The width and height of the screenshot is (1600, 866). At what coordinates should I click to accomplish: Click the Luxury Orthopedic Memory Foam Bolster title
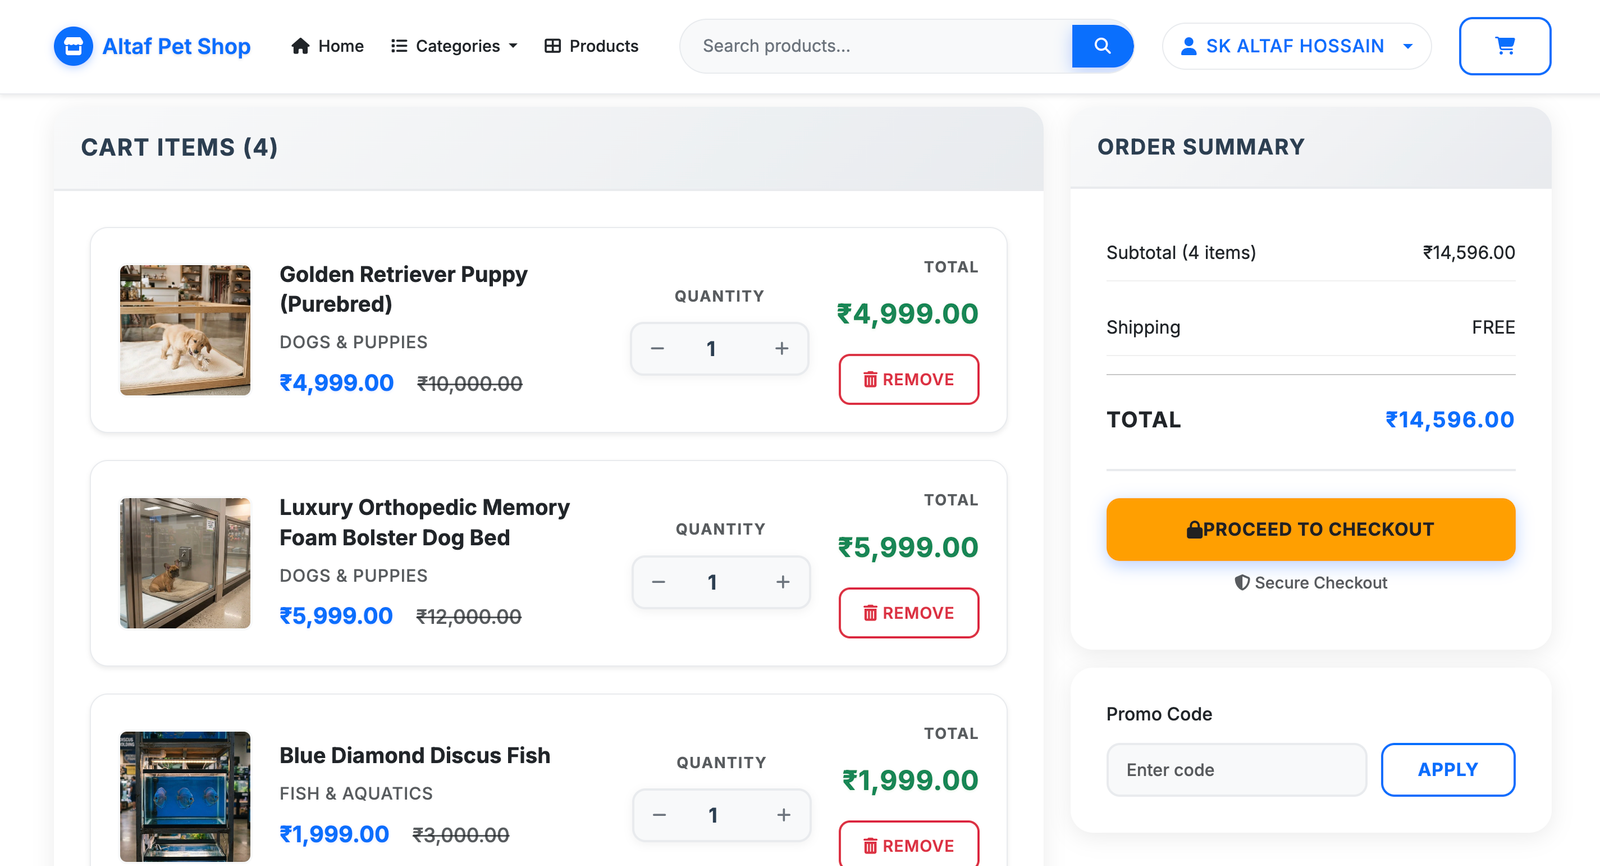(425, 522)
